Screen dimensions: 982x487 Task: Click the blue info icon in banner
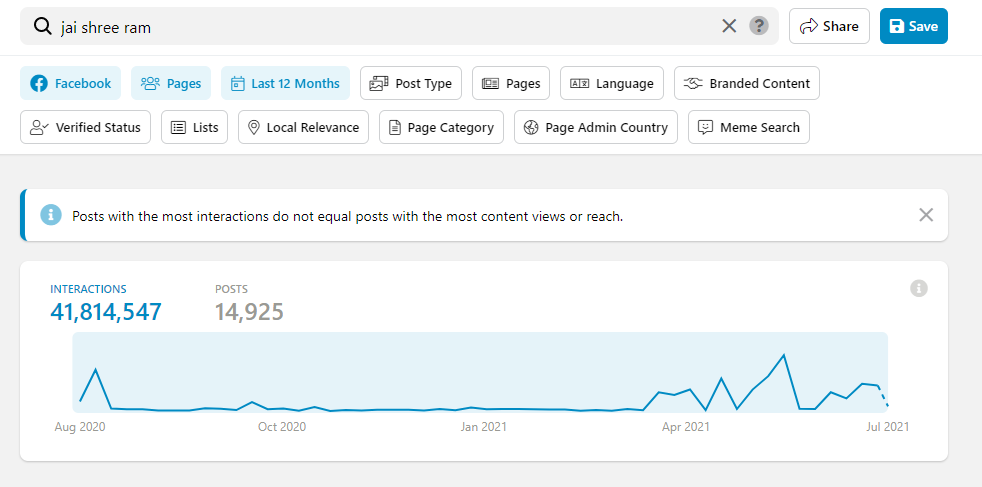coord(50,215)
